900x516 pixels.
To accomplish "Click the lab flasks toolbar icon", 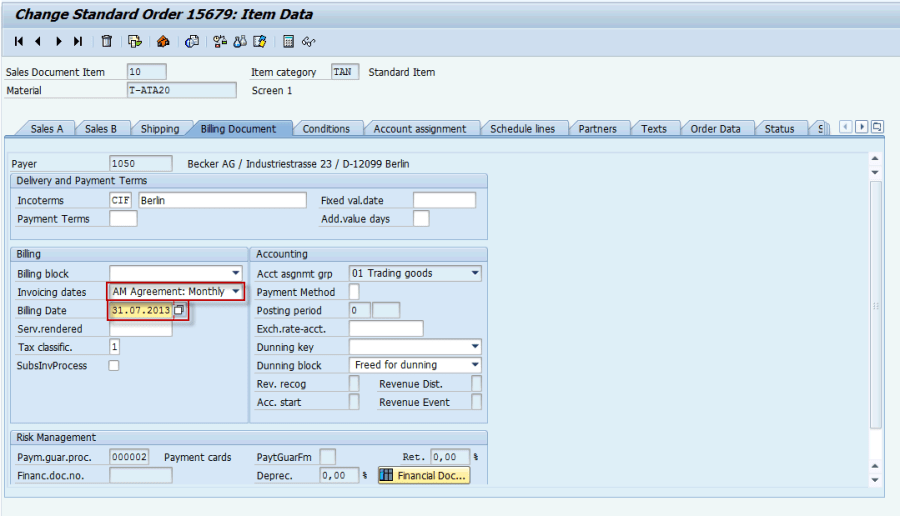I will 240,41.
